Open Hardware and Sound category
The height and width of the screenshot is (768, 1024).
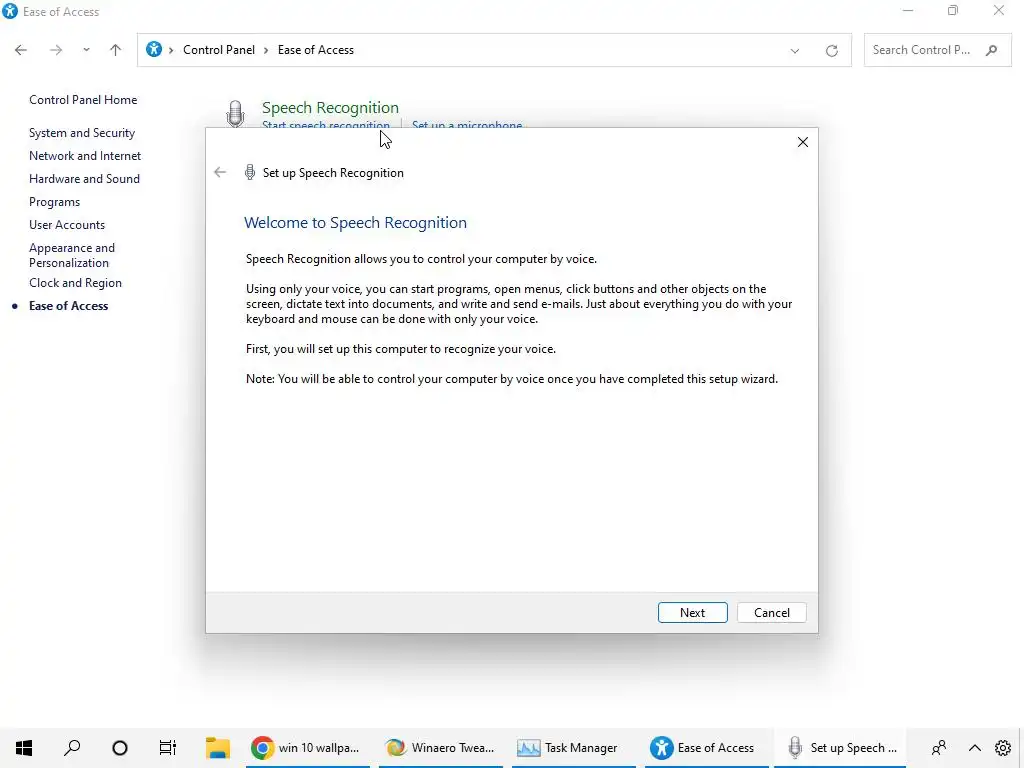point(84,178)
